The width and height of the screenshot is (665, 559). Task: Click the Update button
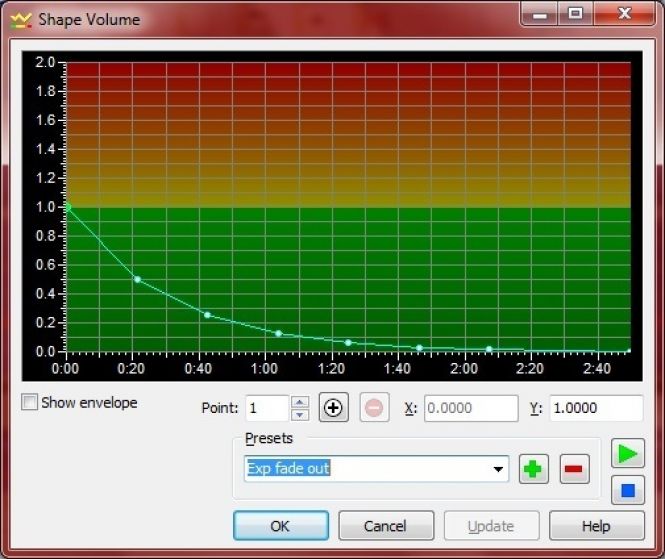coord(491,525)
